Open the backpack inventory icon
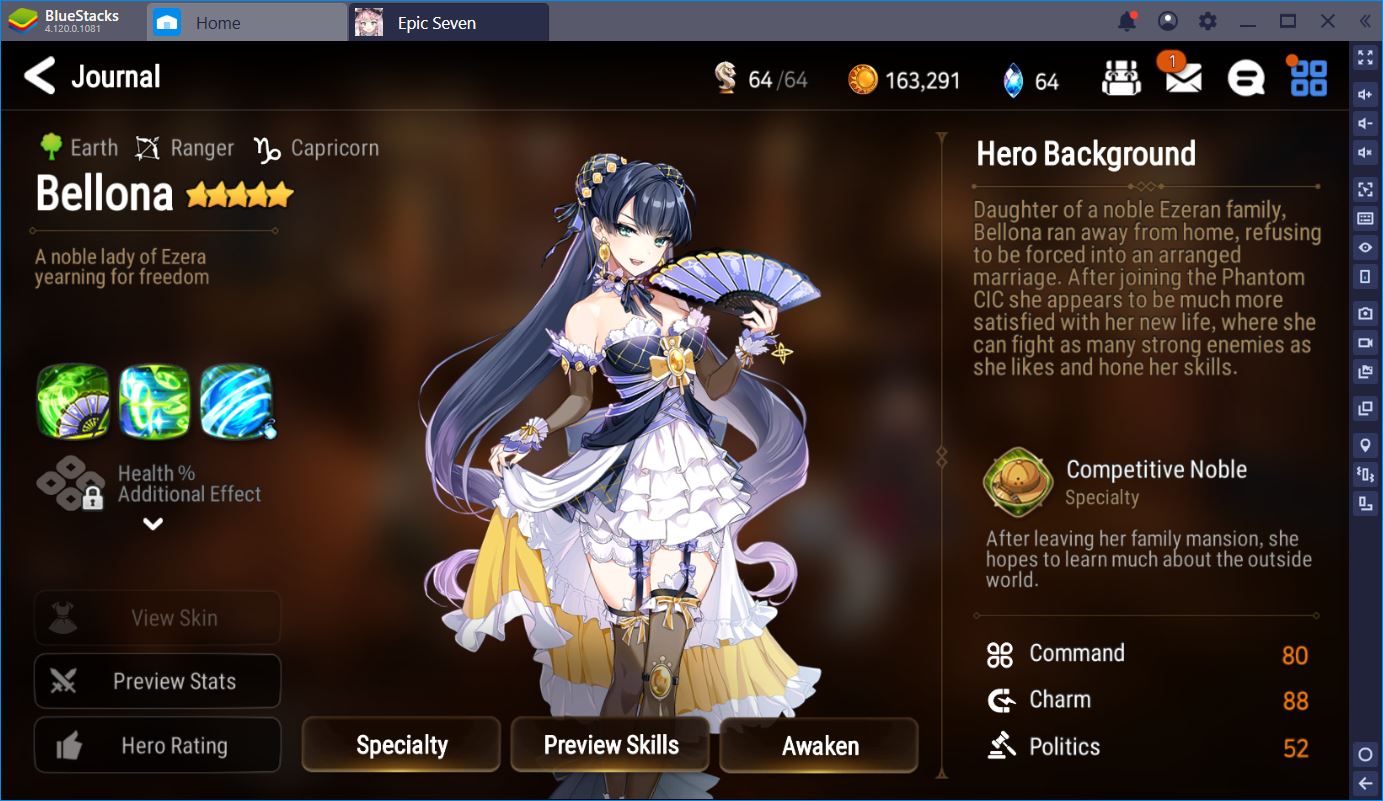1383x801 pixels. coord(1121,77)
